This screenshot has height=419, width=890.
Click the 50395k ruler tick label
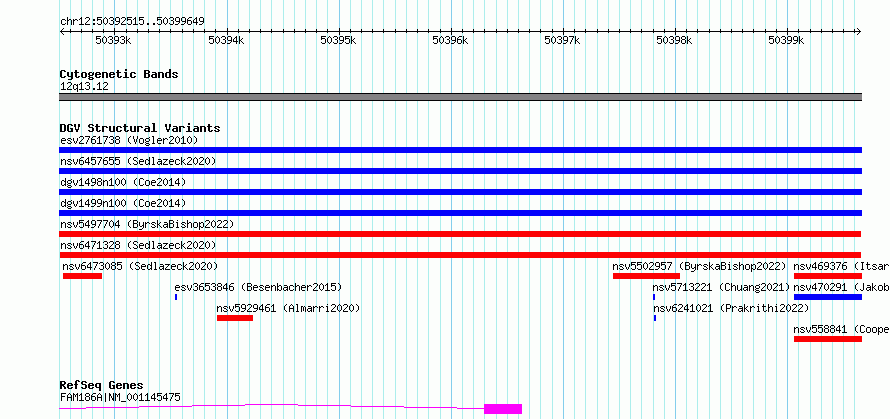(338, 40)
